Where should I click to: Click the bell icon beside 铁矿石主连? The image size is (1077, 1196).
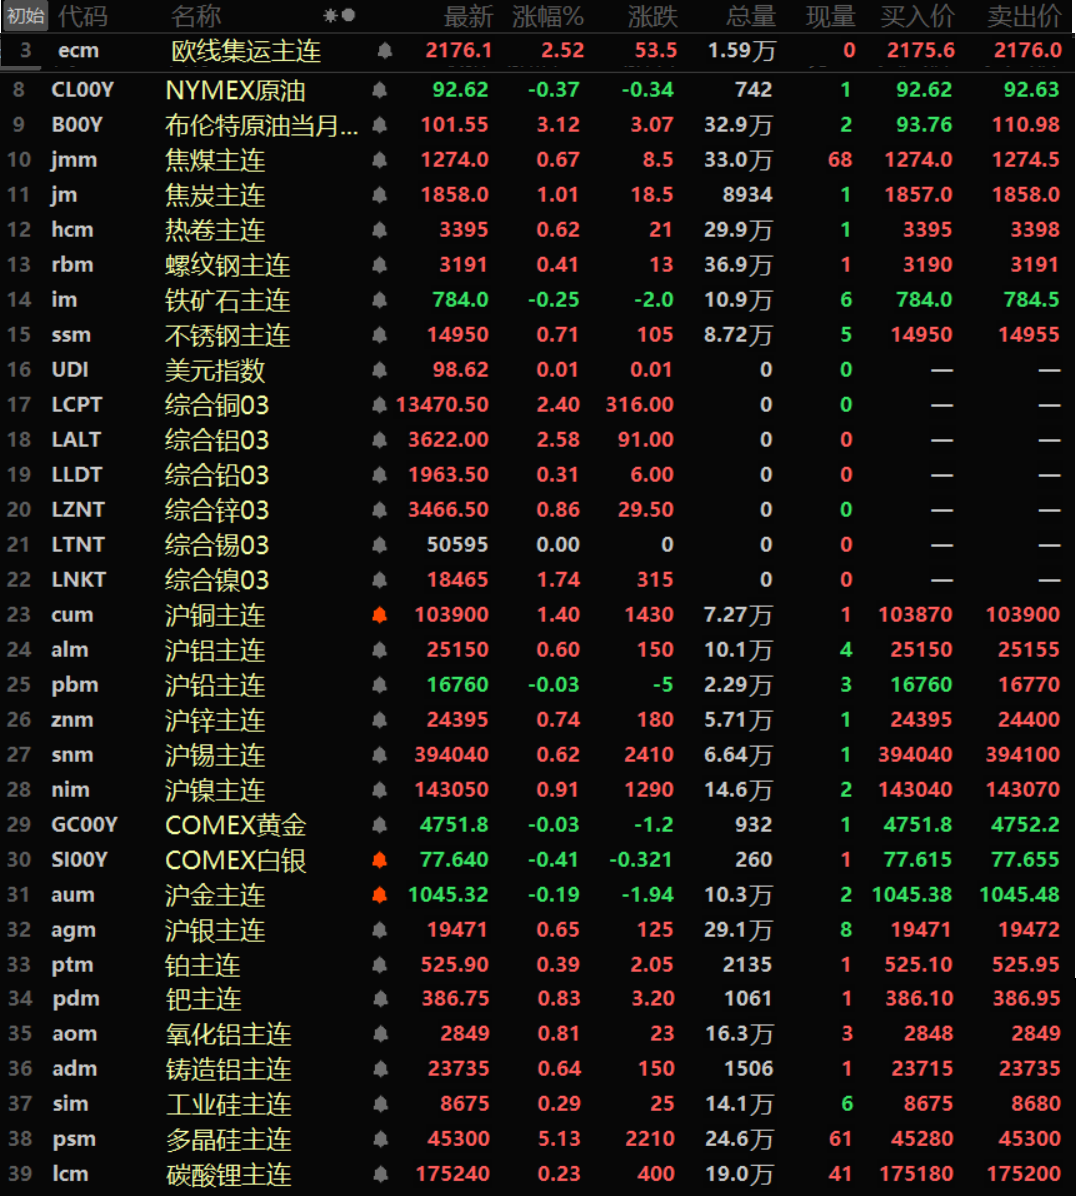[x=379, y=300]
